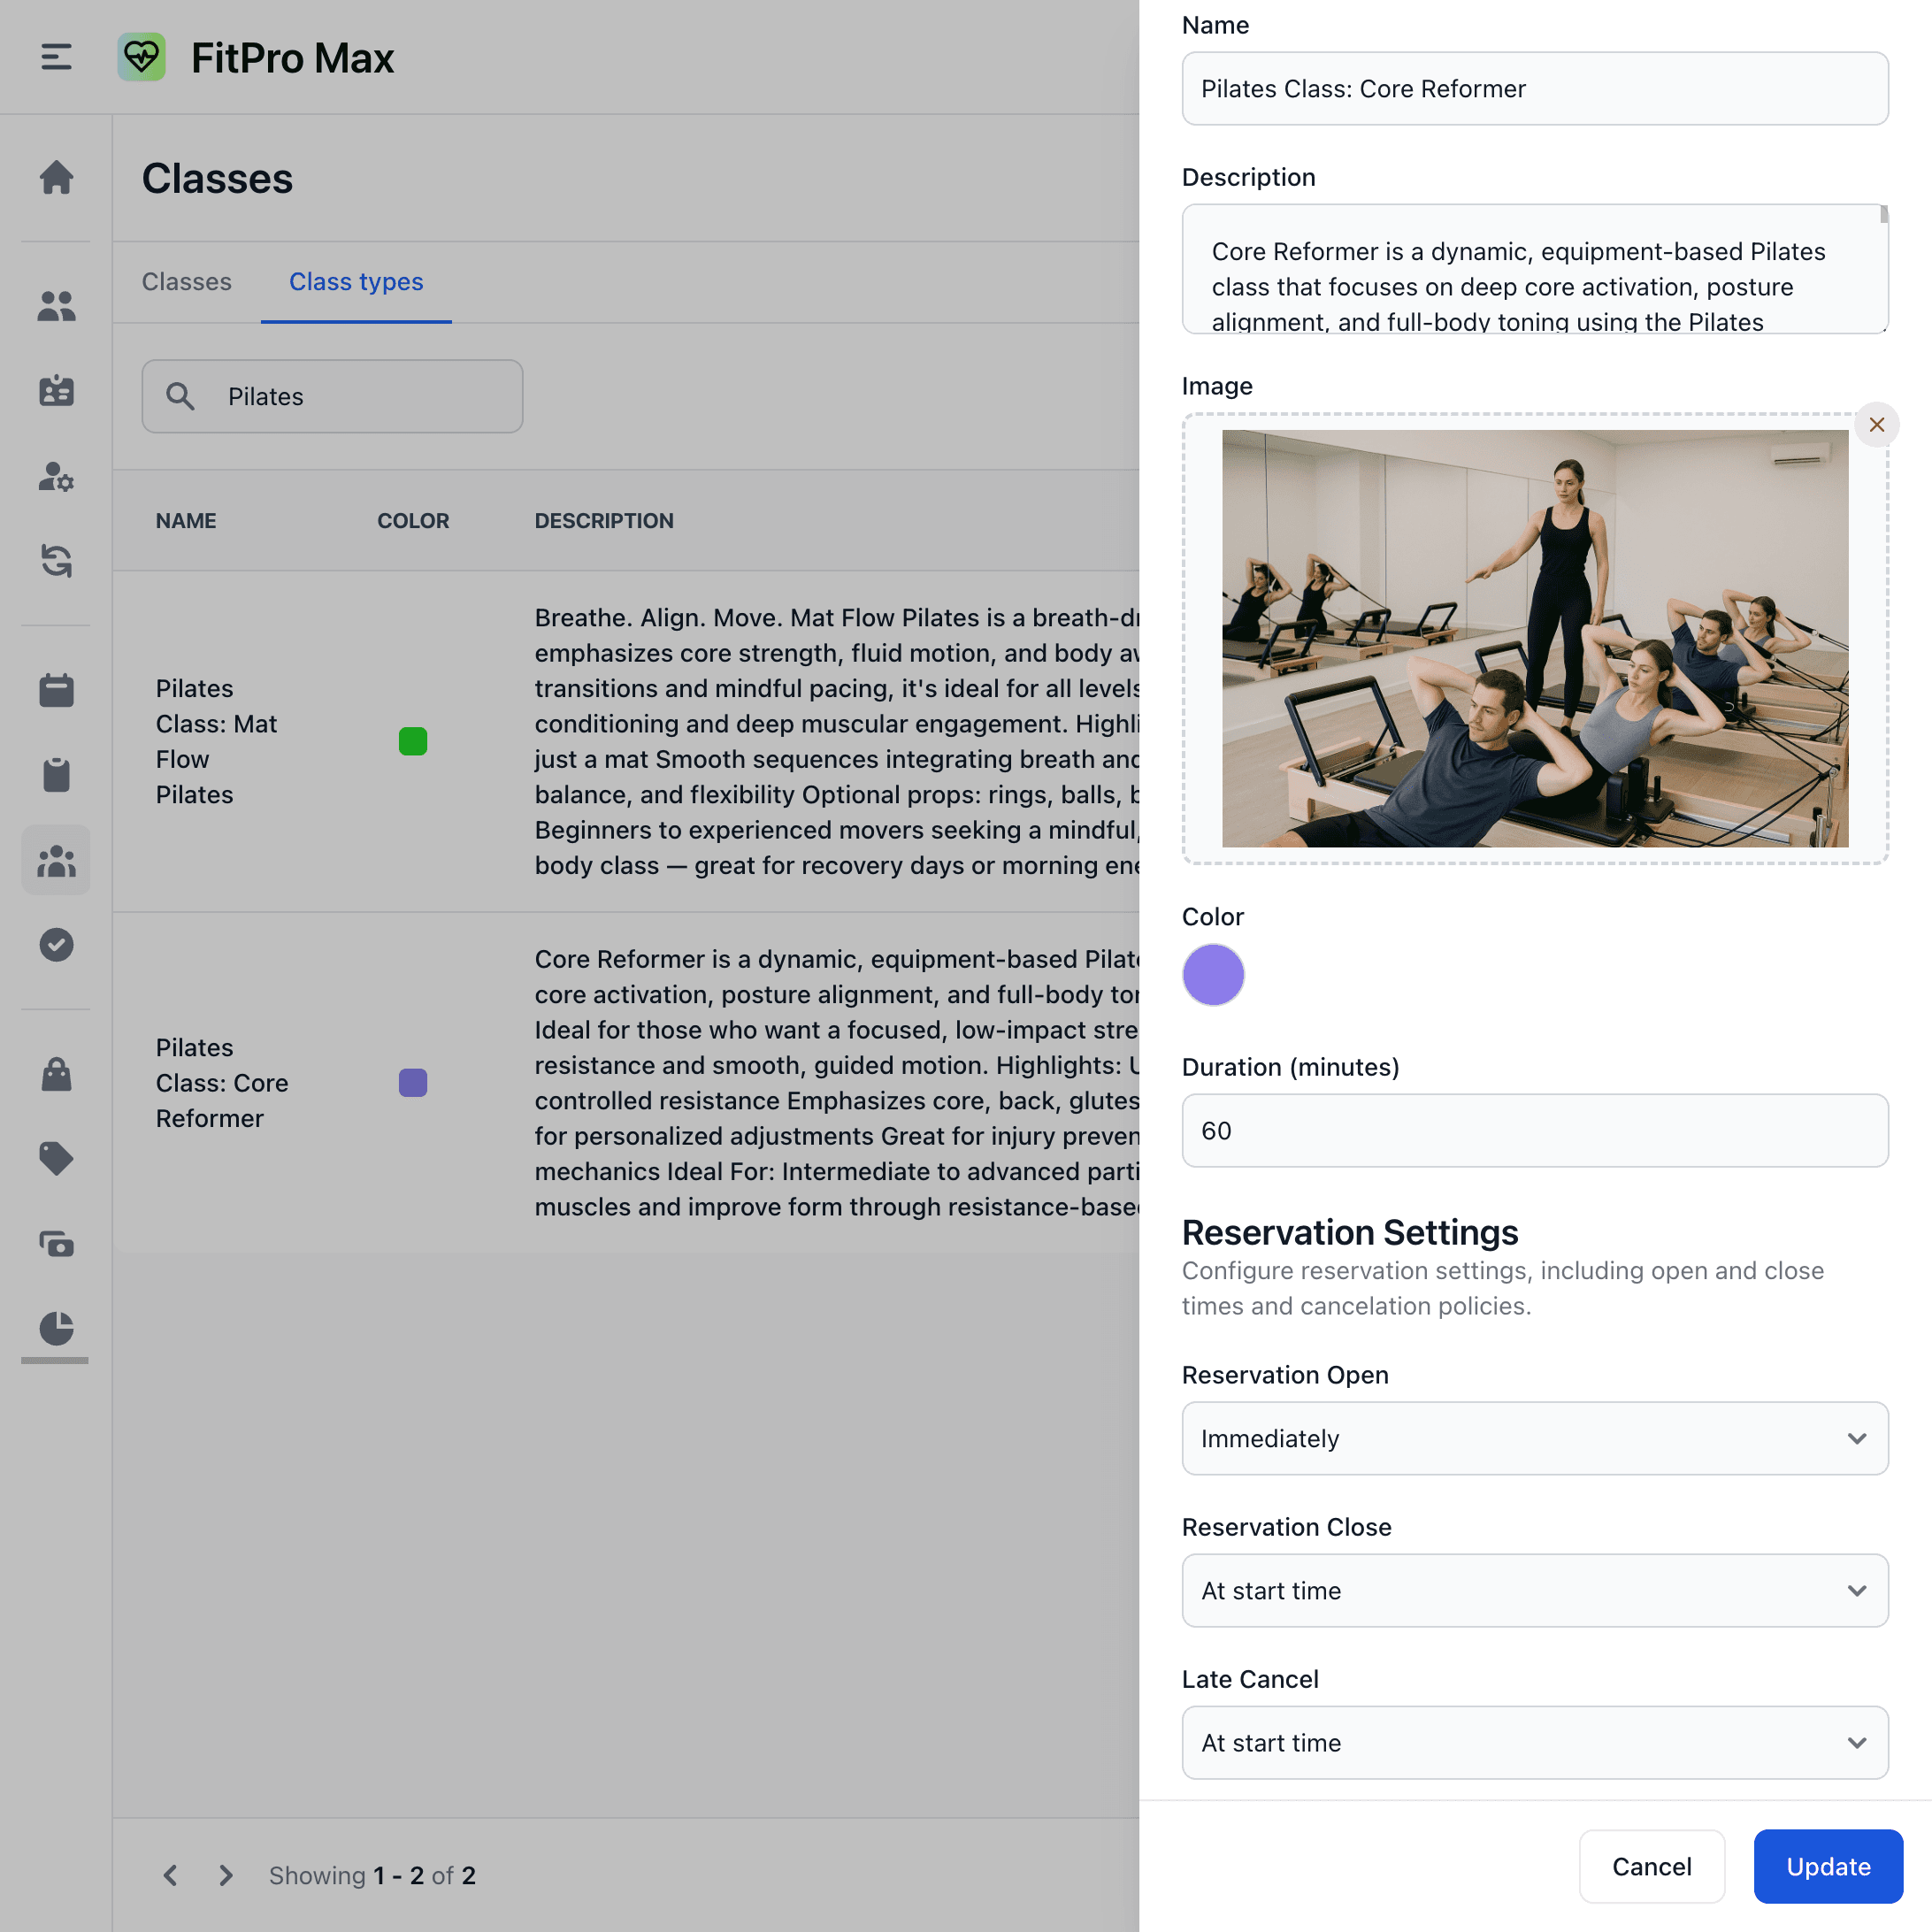Navigate to the Home dashboard icon
1932x1932 pixels.
pyautogui.click(x=56, y=177)
